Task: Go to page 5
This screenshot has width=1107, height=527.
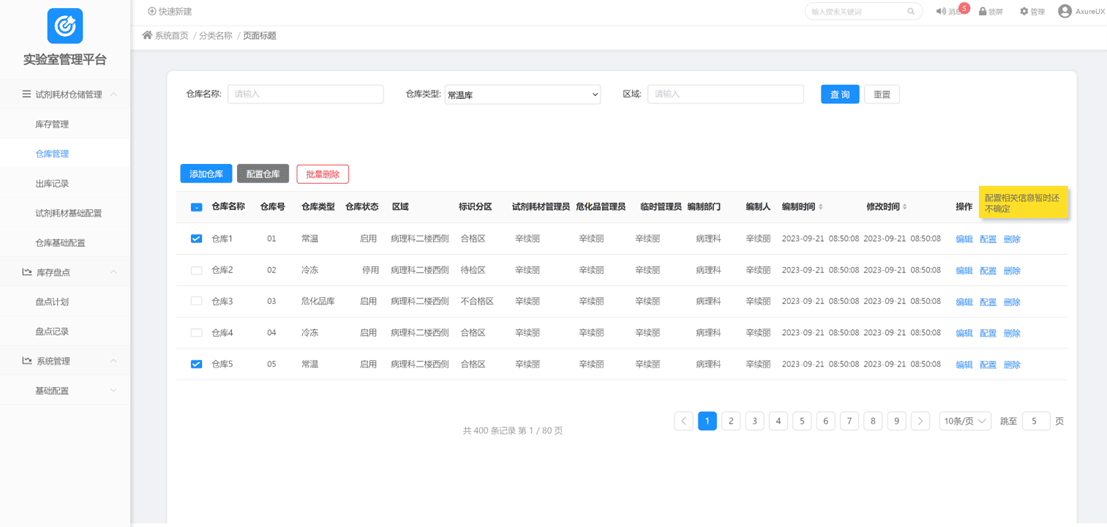Action: (x=801, y=421)
